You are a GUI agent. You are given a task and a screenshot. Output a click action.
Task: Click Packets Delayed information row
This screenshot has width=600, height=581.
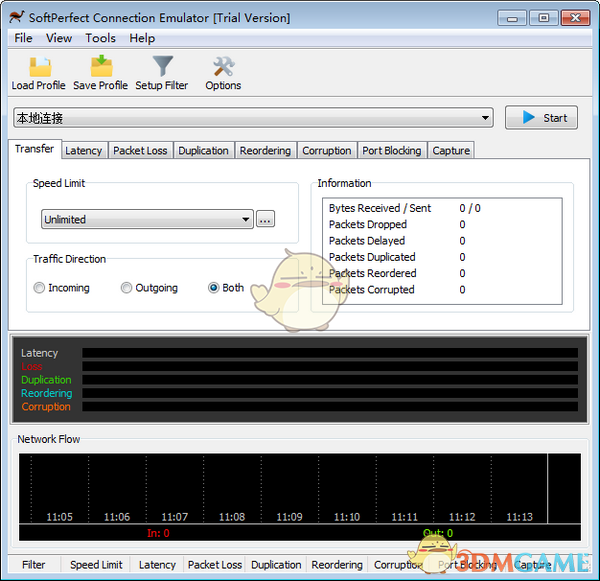tap(397, 241)
